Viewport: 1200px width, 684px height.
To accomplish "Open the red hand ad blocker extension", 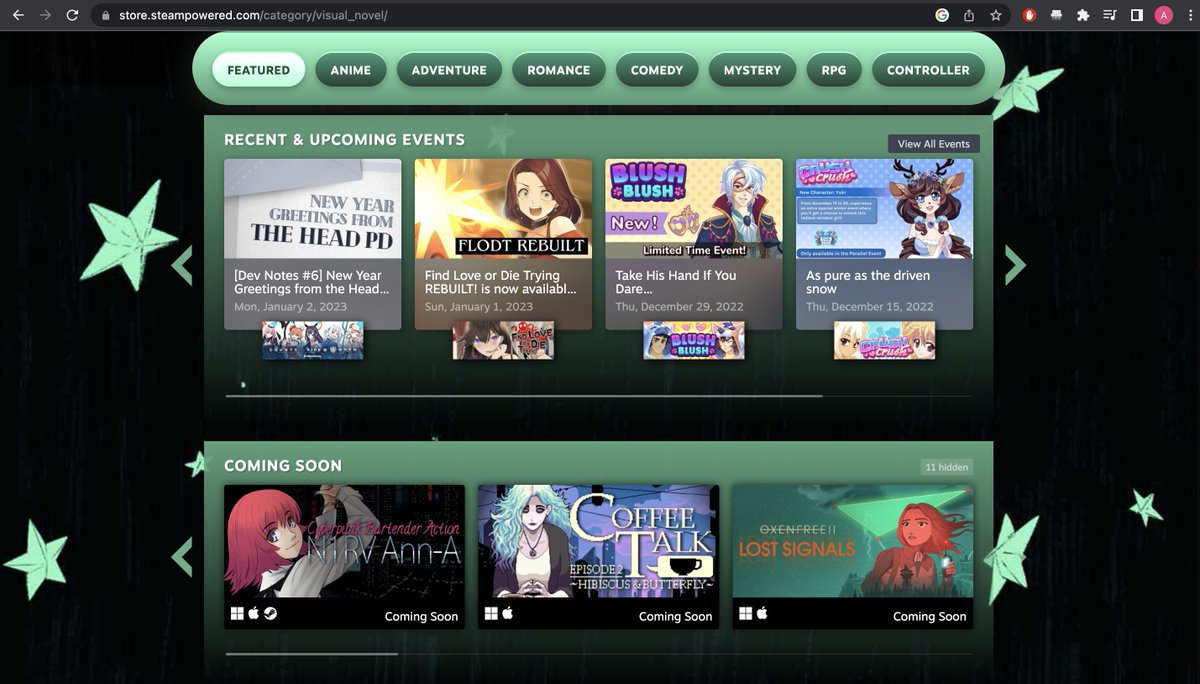I will click(1030, 15).
